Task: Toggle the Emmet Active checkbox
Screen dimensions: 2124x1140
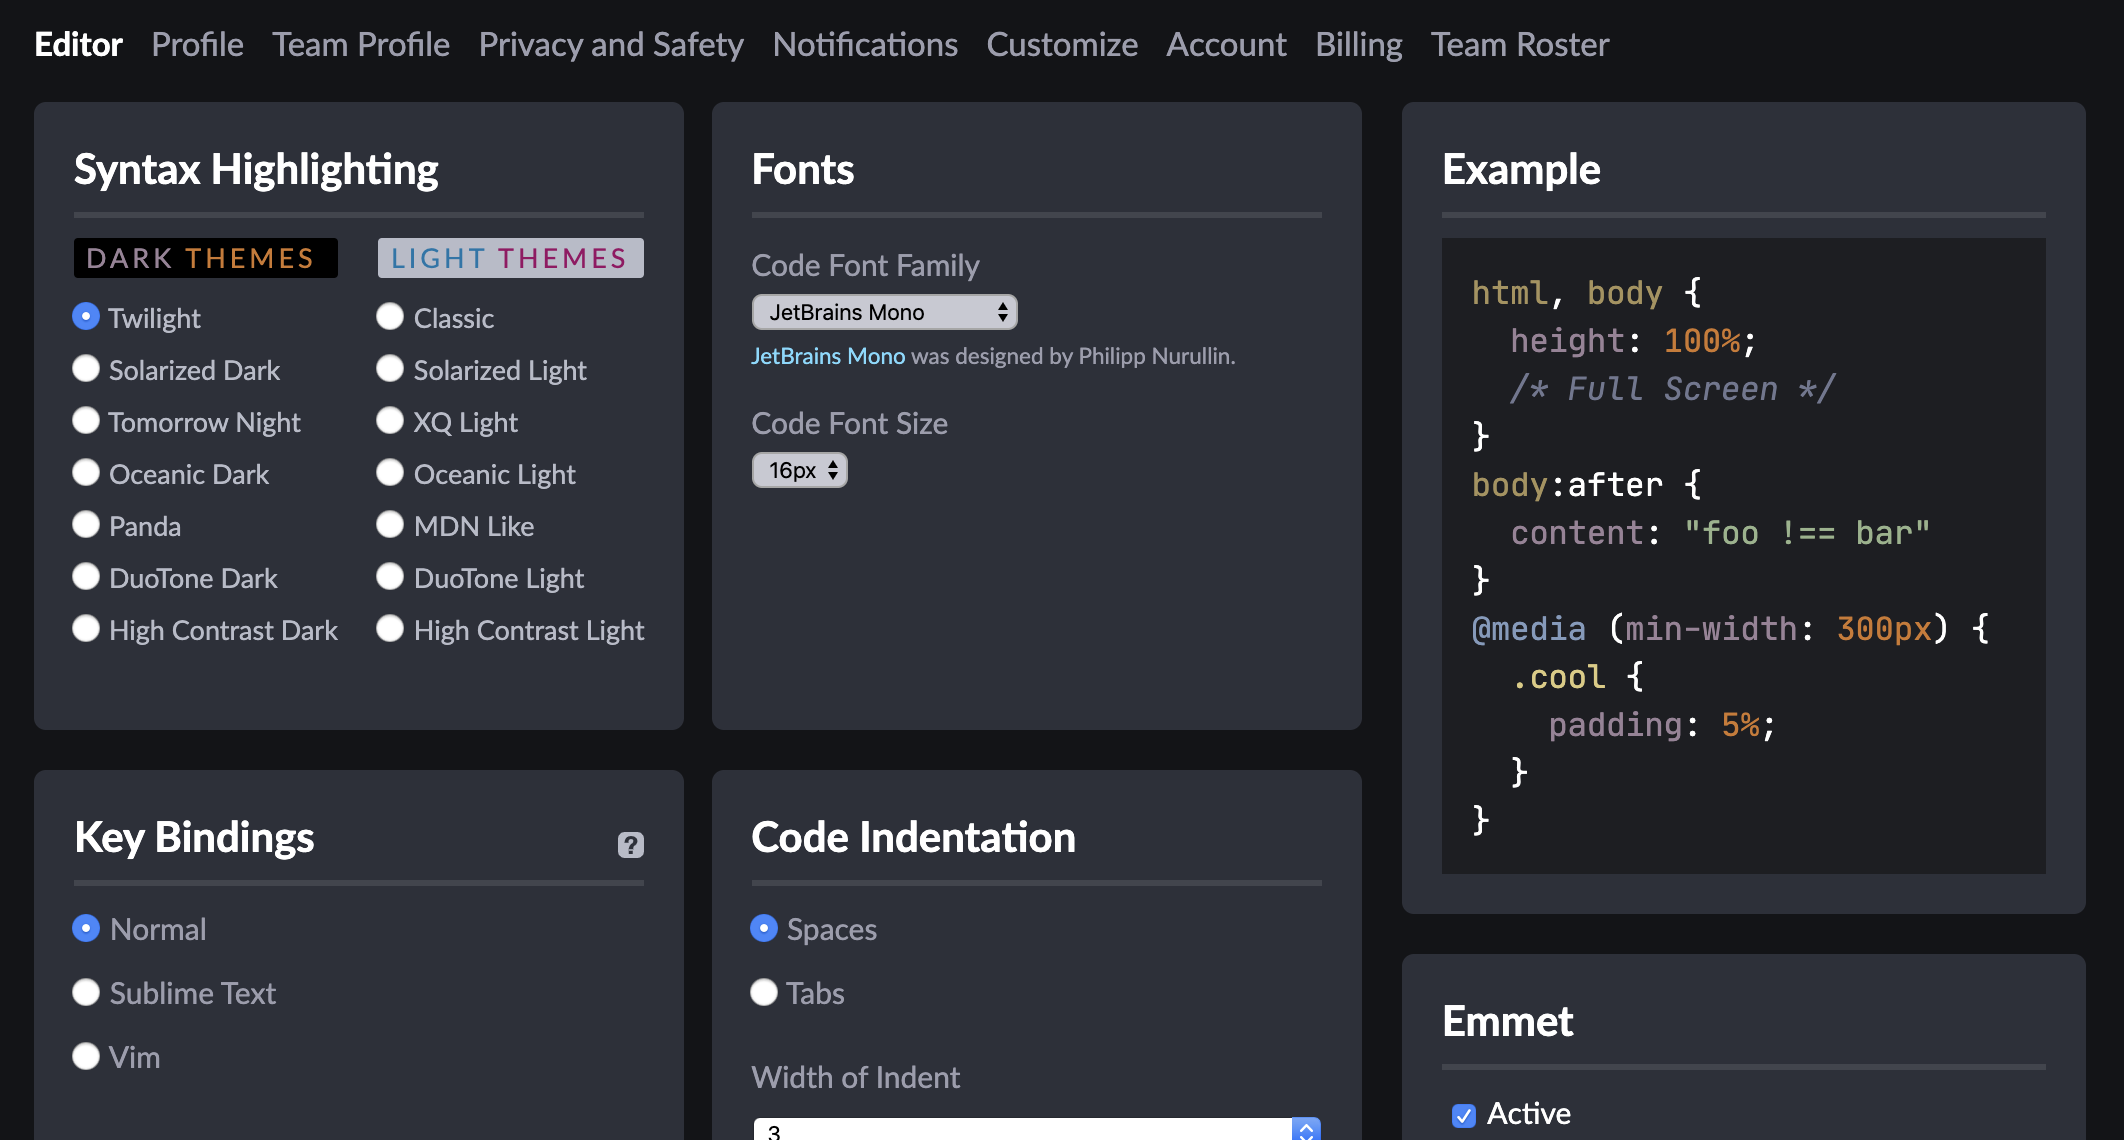Action: coord(1464,1113)
